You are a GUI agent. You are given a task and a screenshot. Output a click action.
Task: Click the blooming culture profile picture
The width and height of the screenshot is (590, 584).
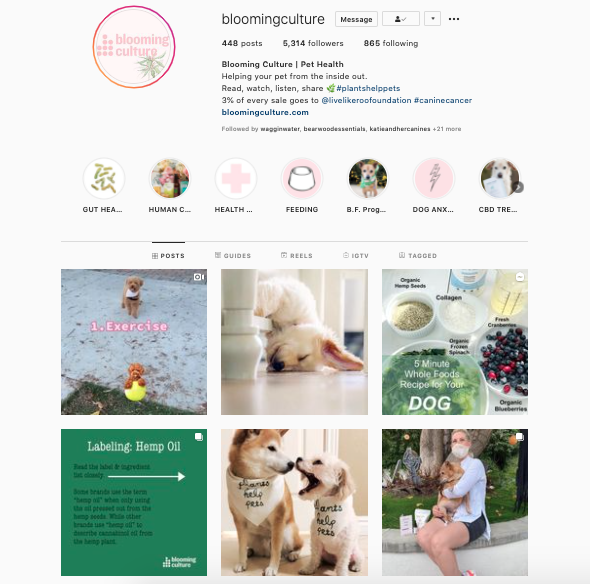pyautogui.click(x=134, y=47)
